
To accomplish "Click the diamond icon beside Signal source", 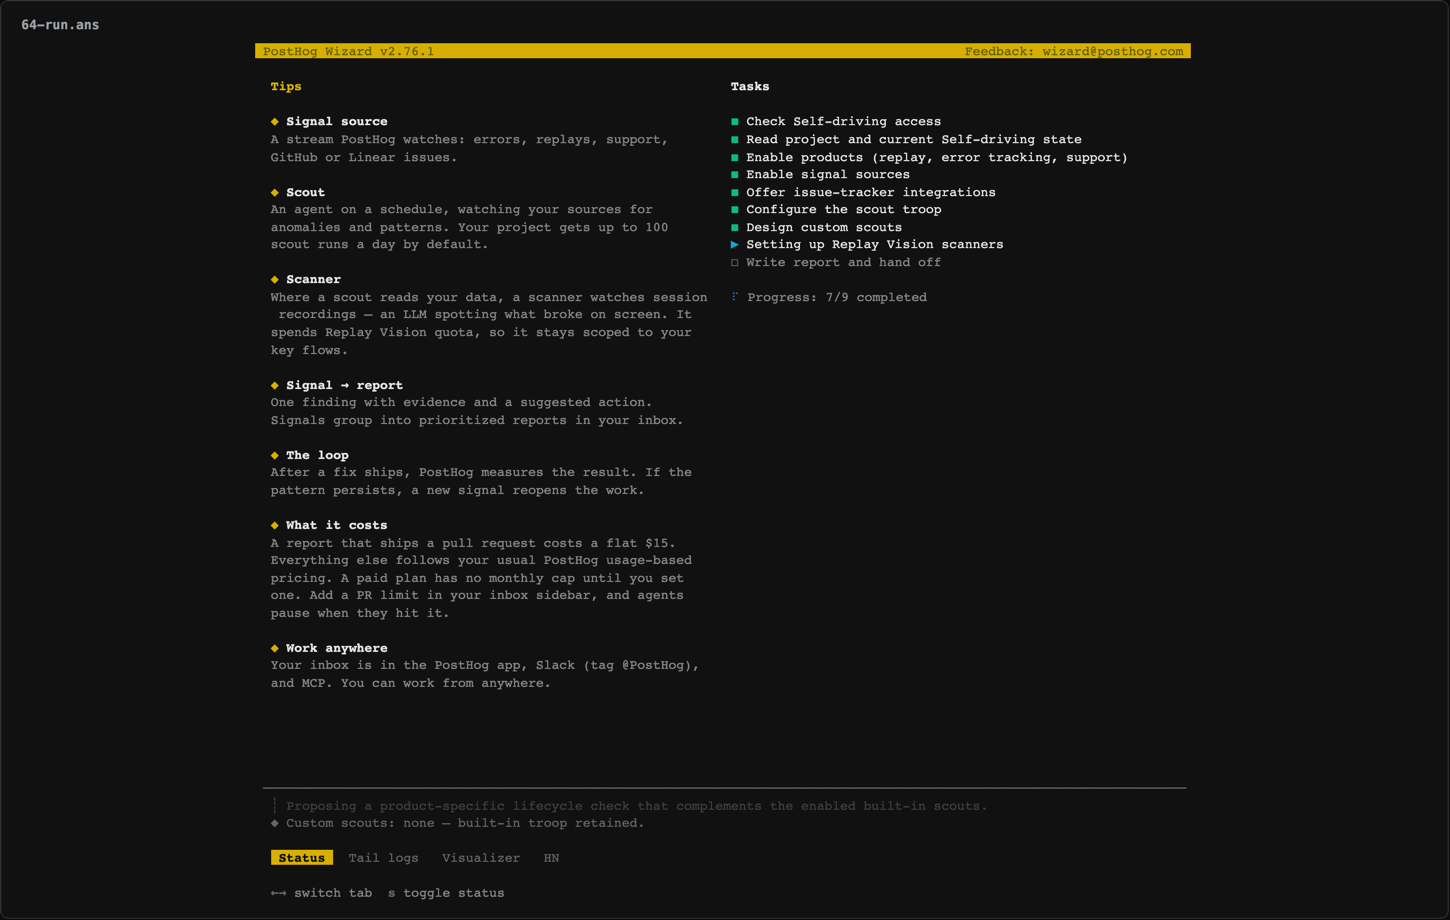I will click(275, 122).
